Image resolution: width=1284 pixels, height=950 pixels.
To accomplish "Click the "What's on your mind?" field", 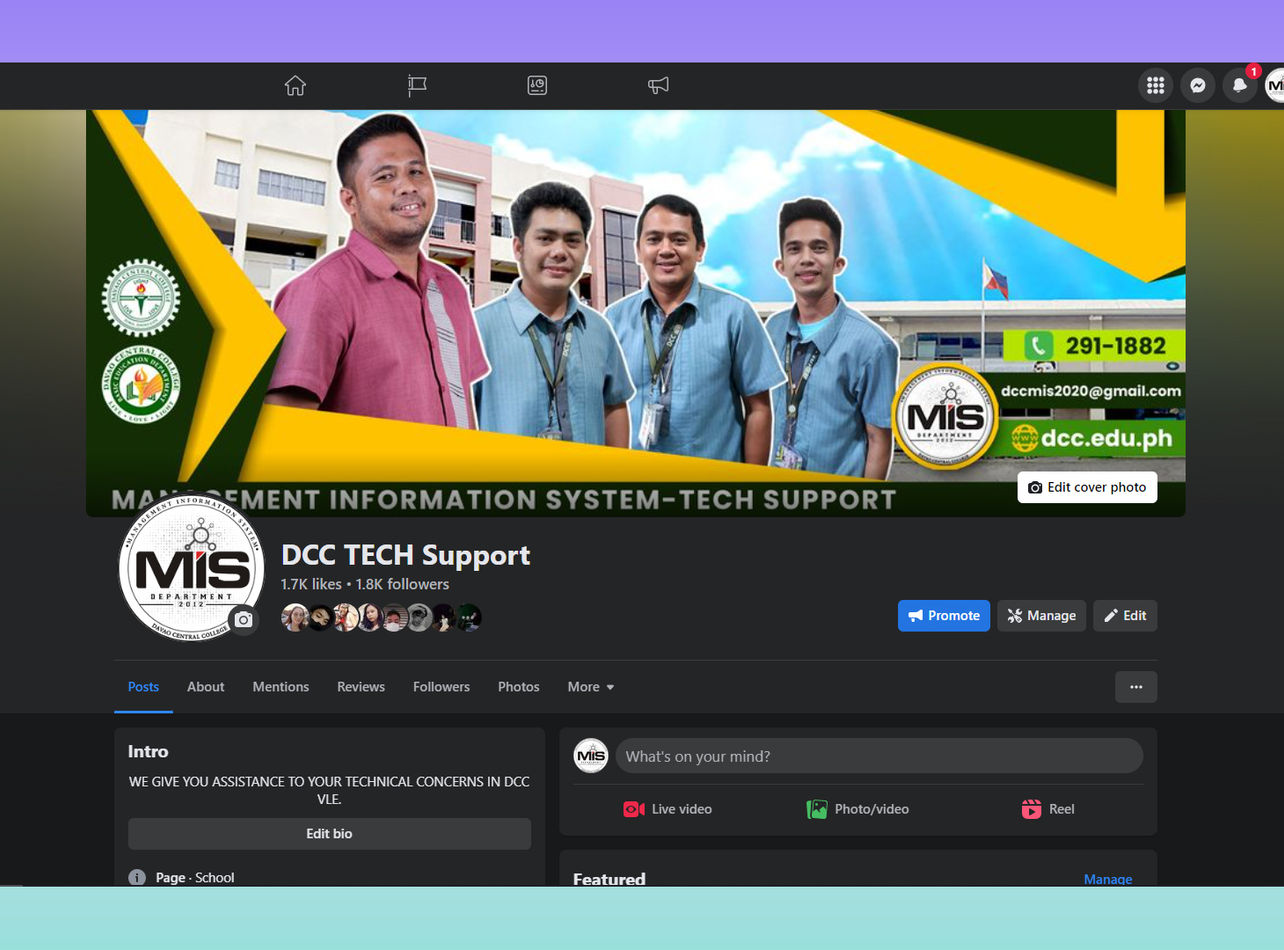I will [x=879, y=756].
